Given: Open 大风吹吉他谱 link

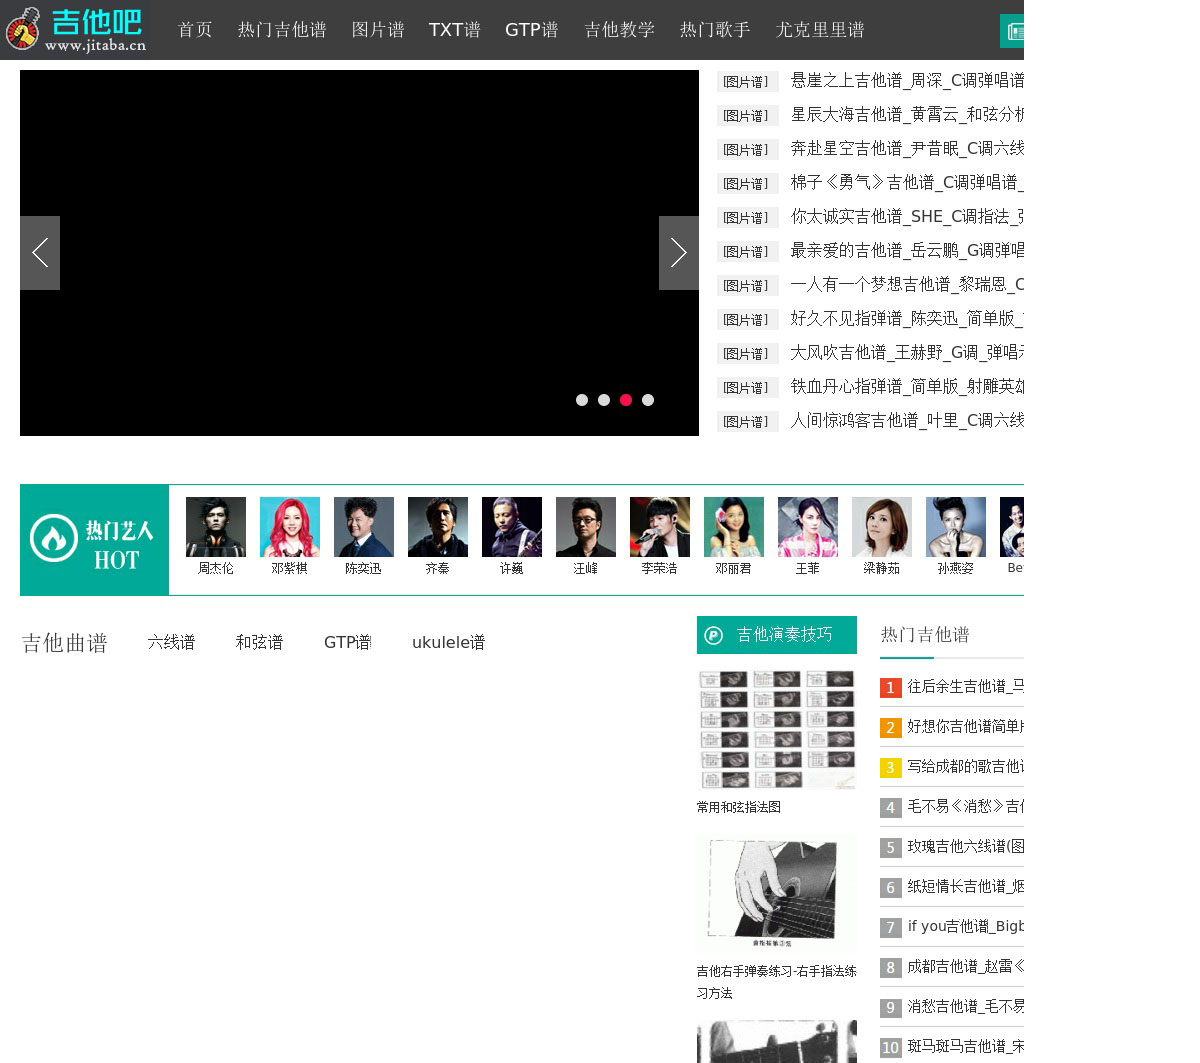Looking at the screenshot, I should click(x=907, y=352).
